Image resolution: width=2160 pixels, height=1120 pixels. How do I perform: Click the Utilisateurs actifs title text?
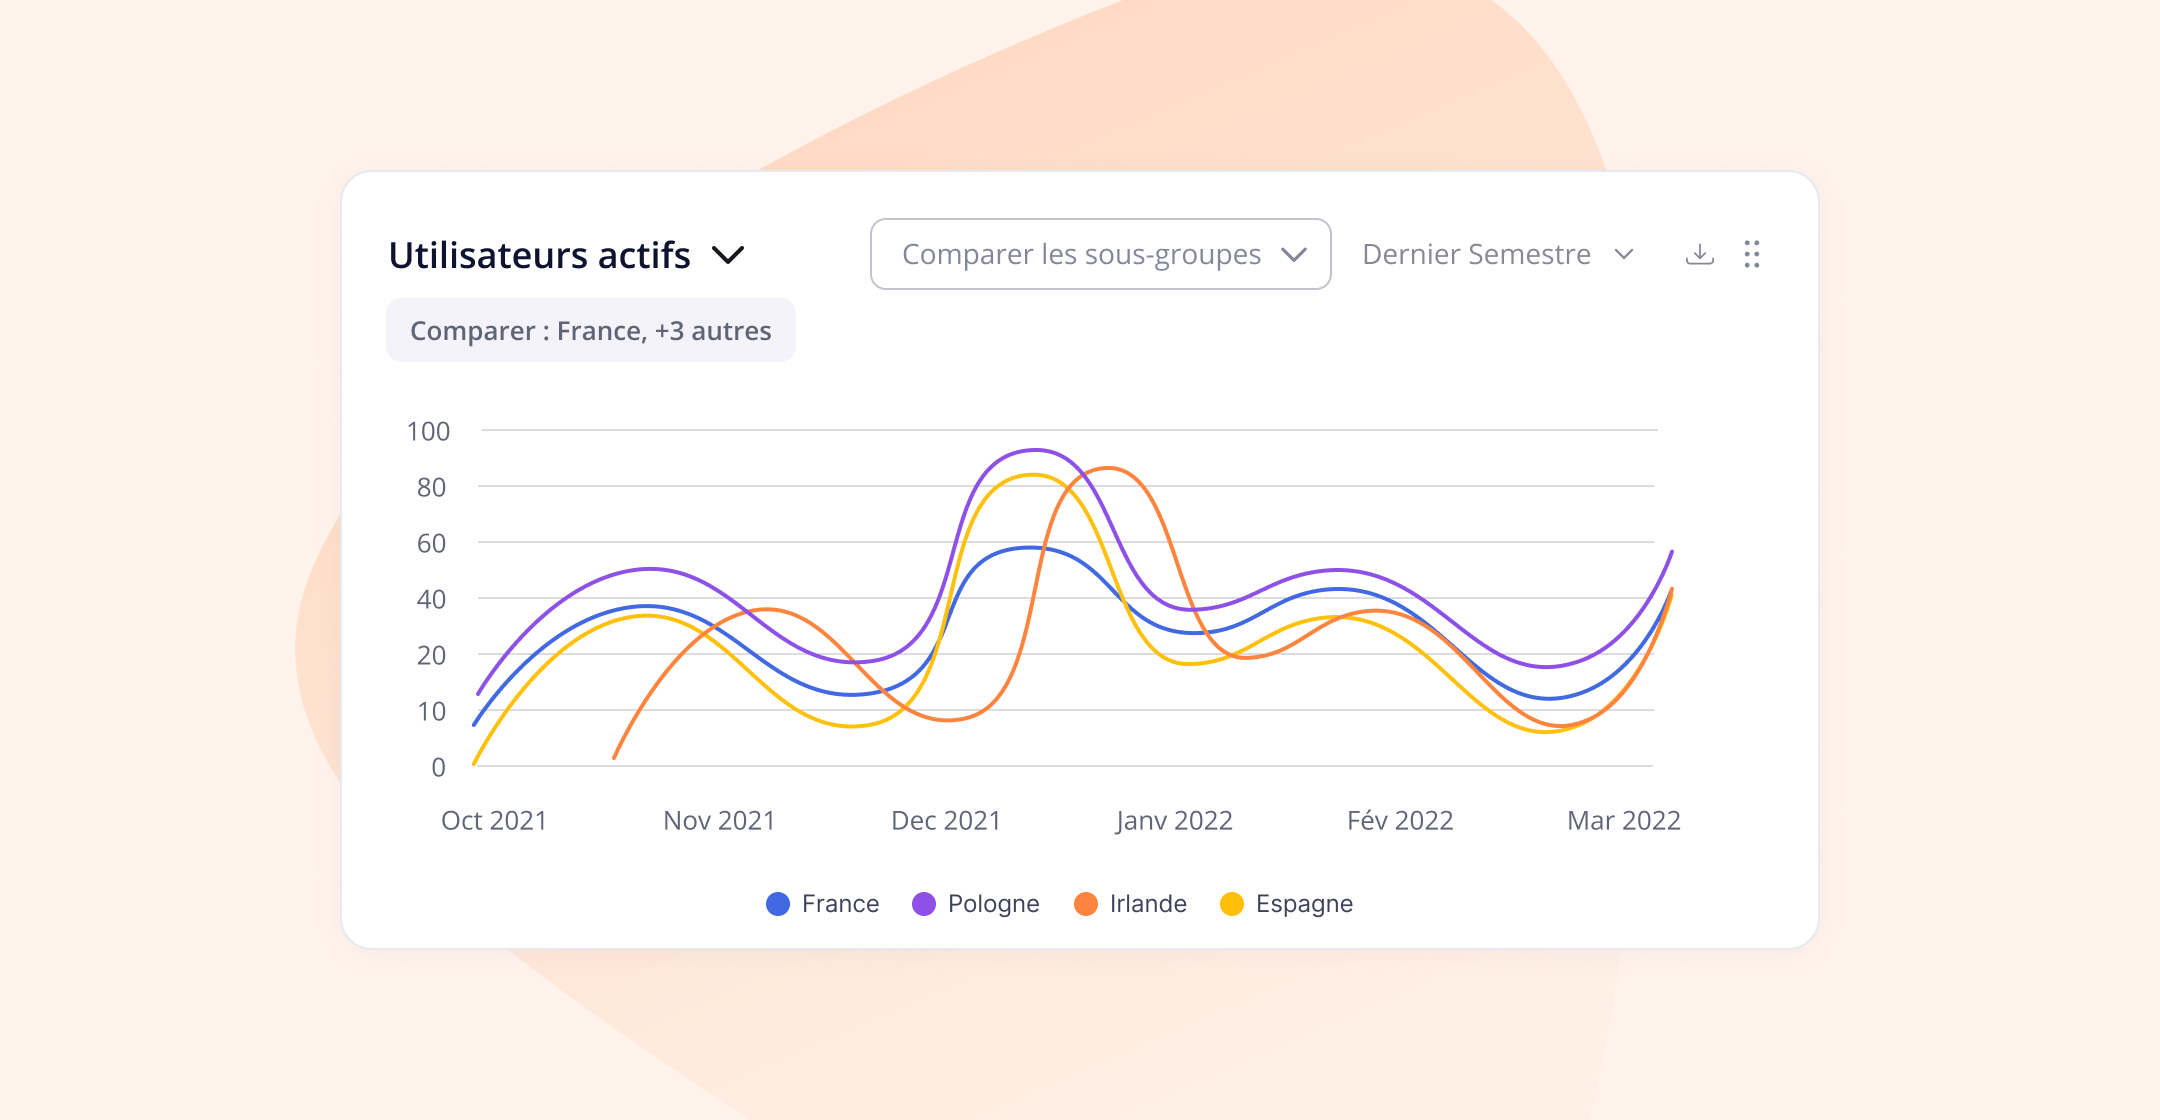coord(539,255)
